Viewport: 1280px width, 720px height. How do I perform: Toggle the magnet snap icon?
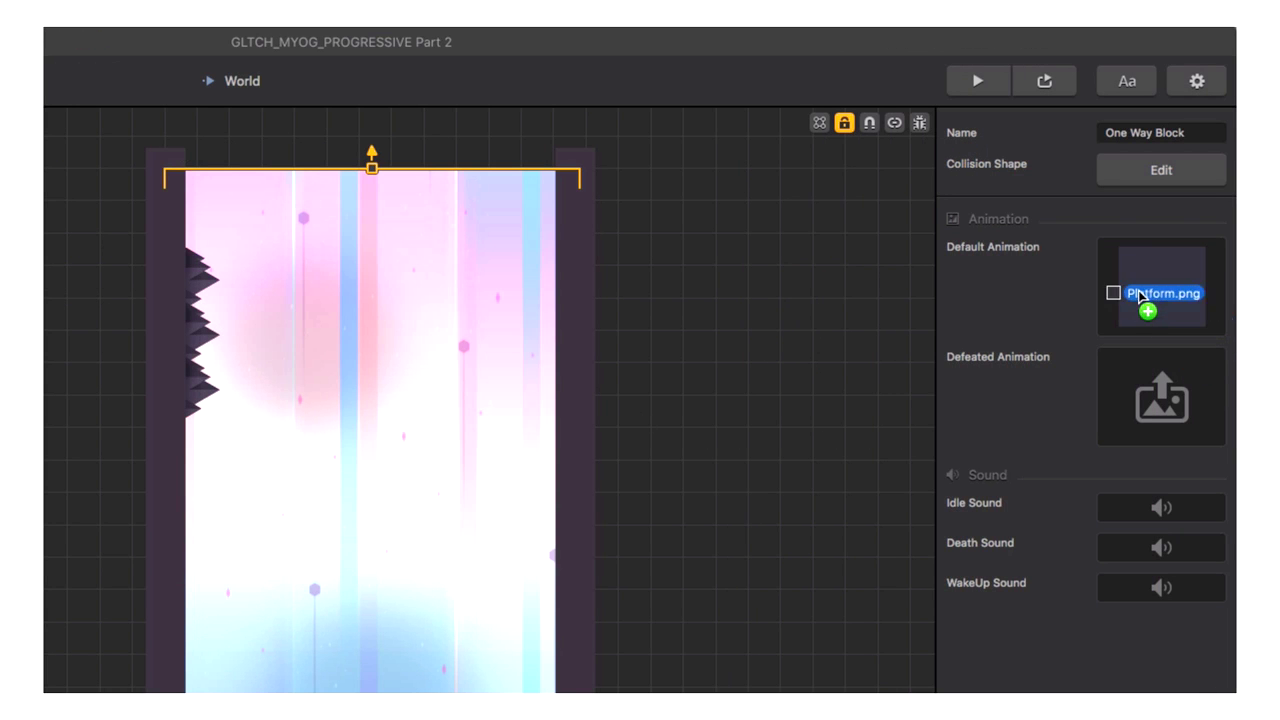point(869,123)
